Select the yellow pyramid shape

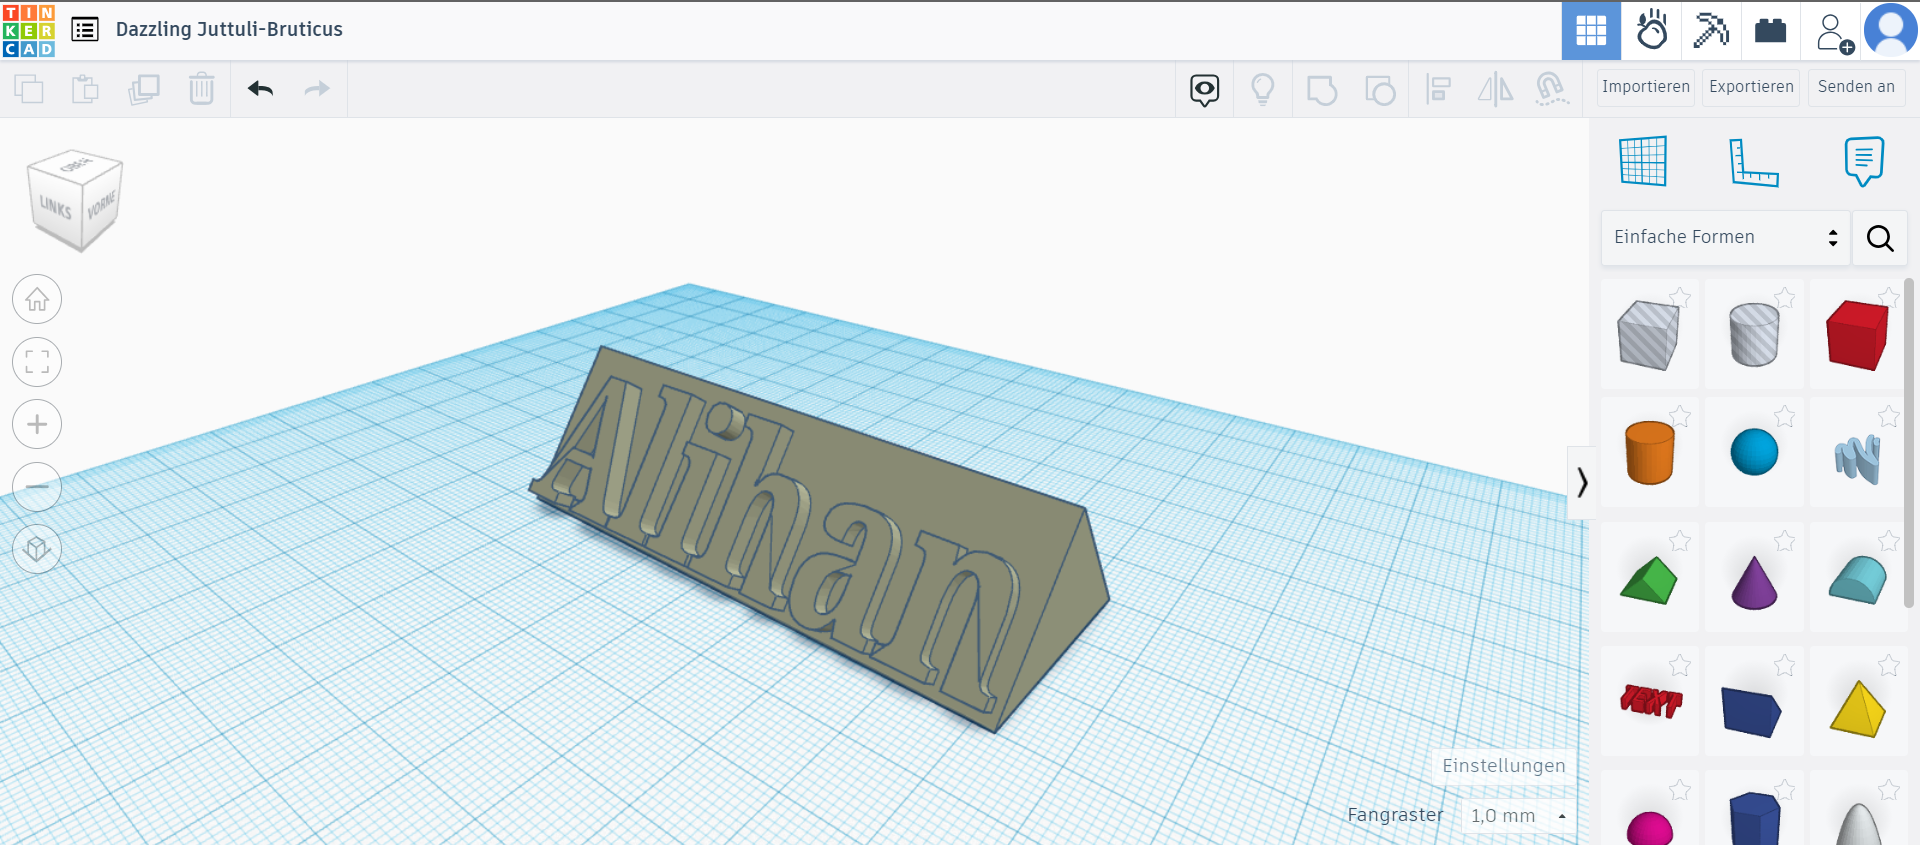1857,709
